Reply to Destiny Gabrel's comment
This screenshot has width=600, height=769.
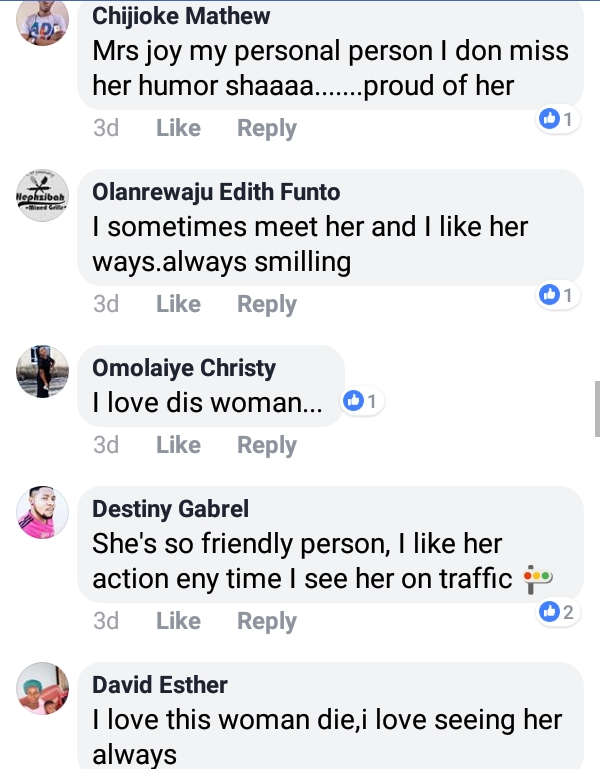click(x=266, y=621)
